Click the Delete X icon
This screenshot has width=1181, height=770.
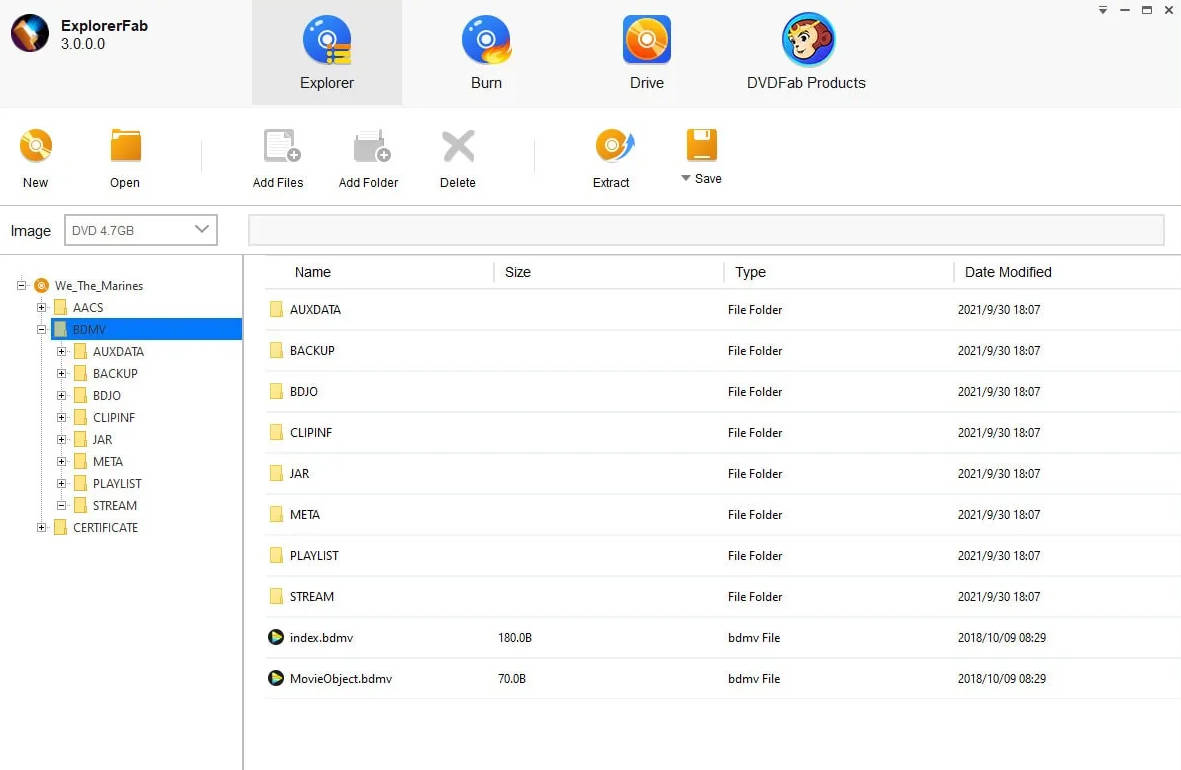click(x=458, y=147)
